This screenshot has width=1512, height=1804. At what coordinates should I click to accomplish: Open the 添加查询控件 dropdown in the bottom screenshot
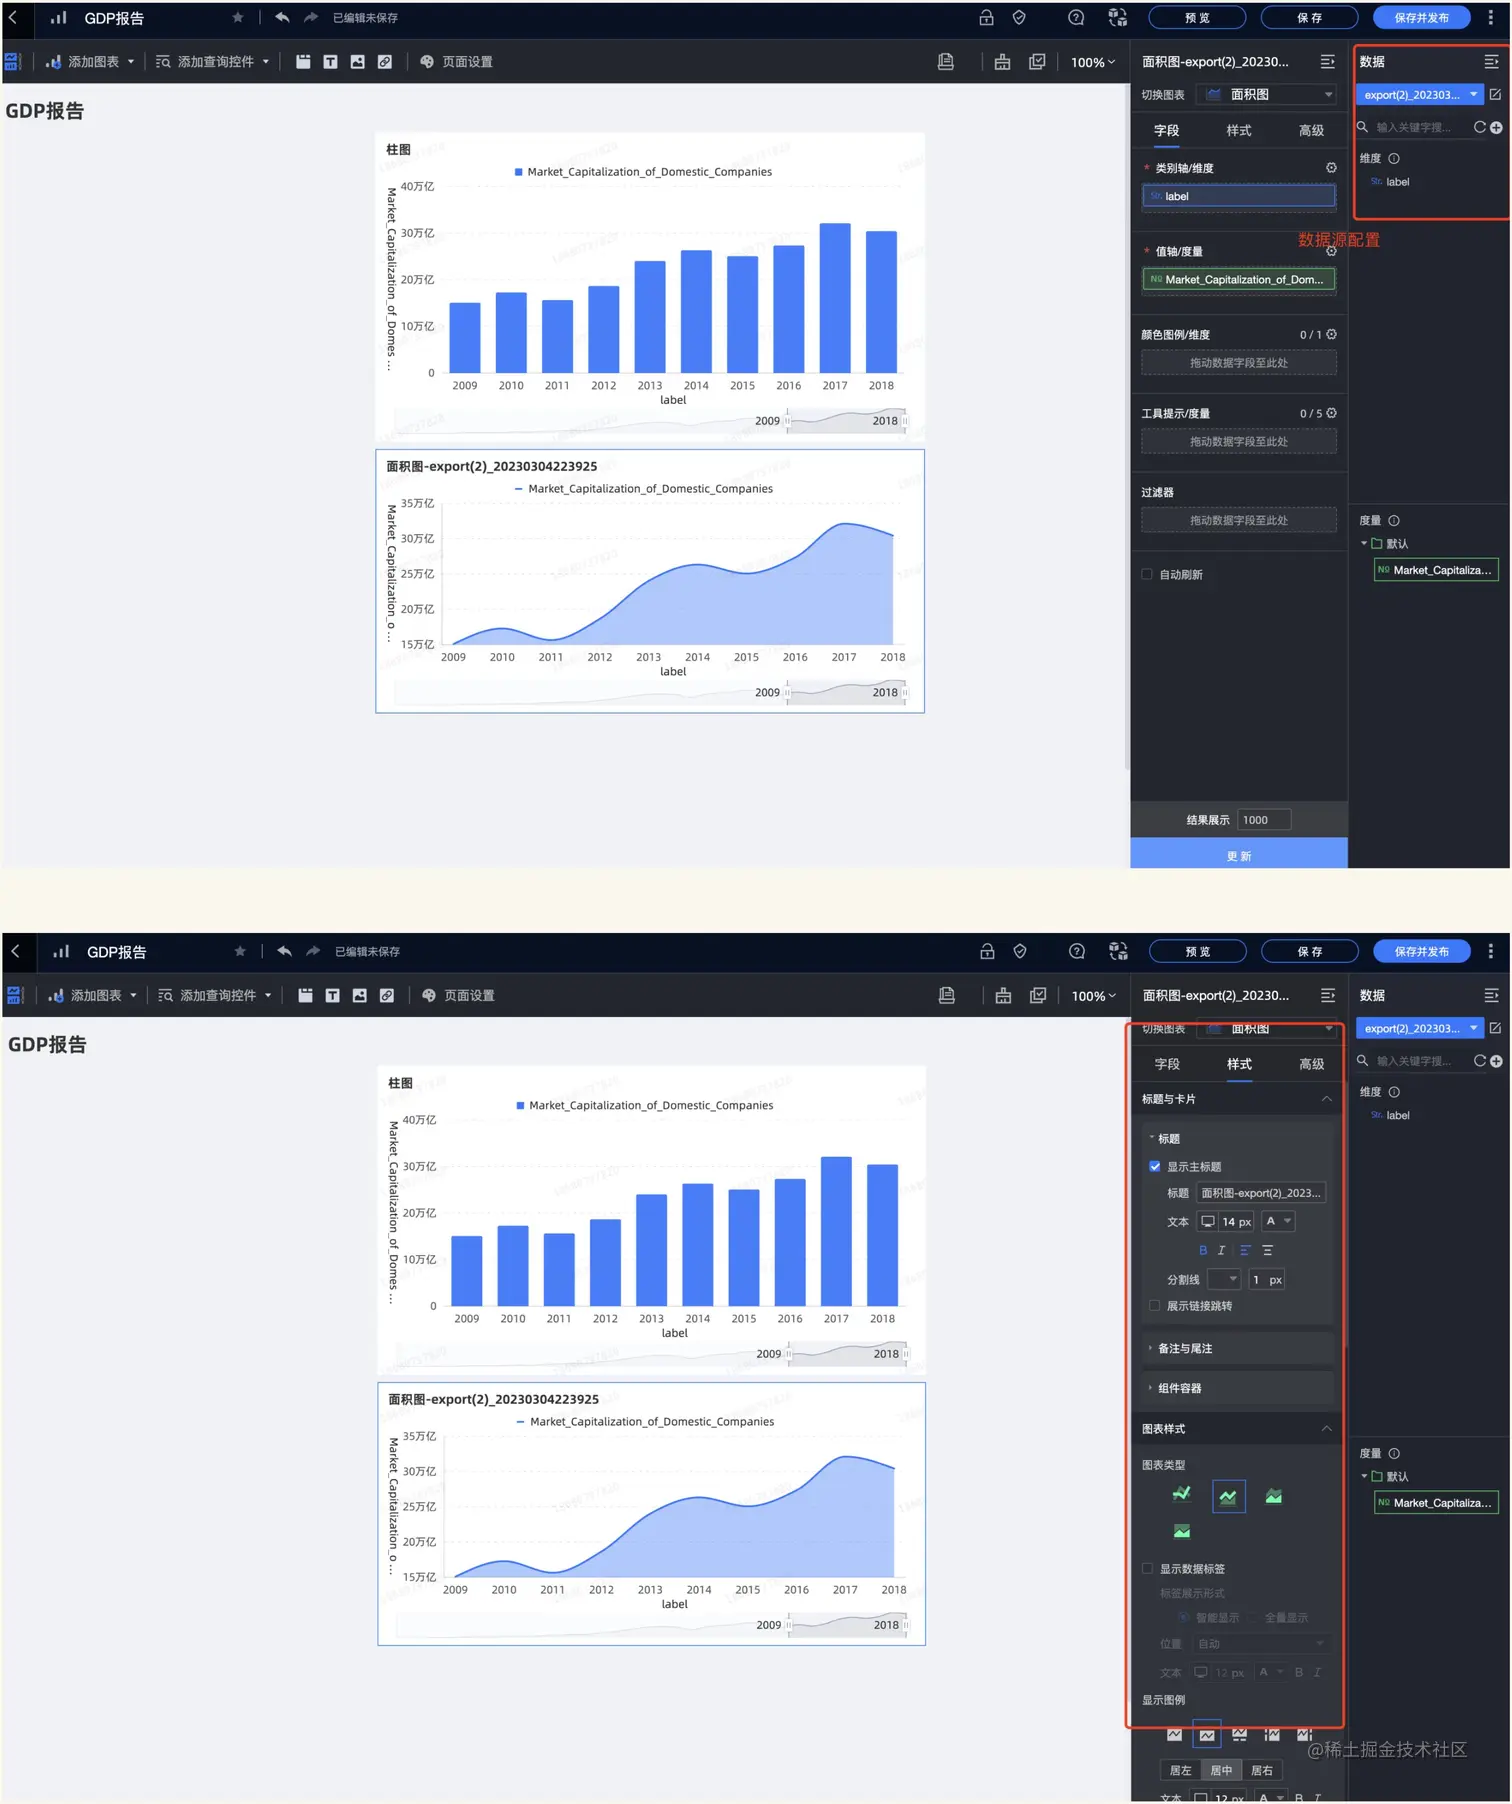[x=216, y=996]
